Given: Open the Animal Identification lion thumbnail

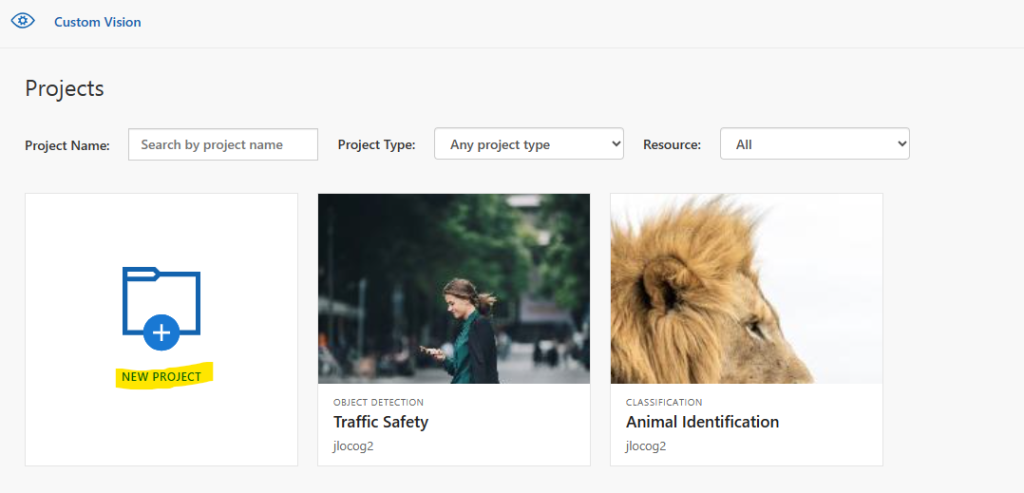Looking at the screenshot, I should pos(746,289).
